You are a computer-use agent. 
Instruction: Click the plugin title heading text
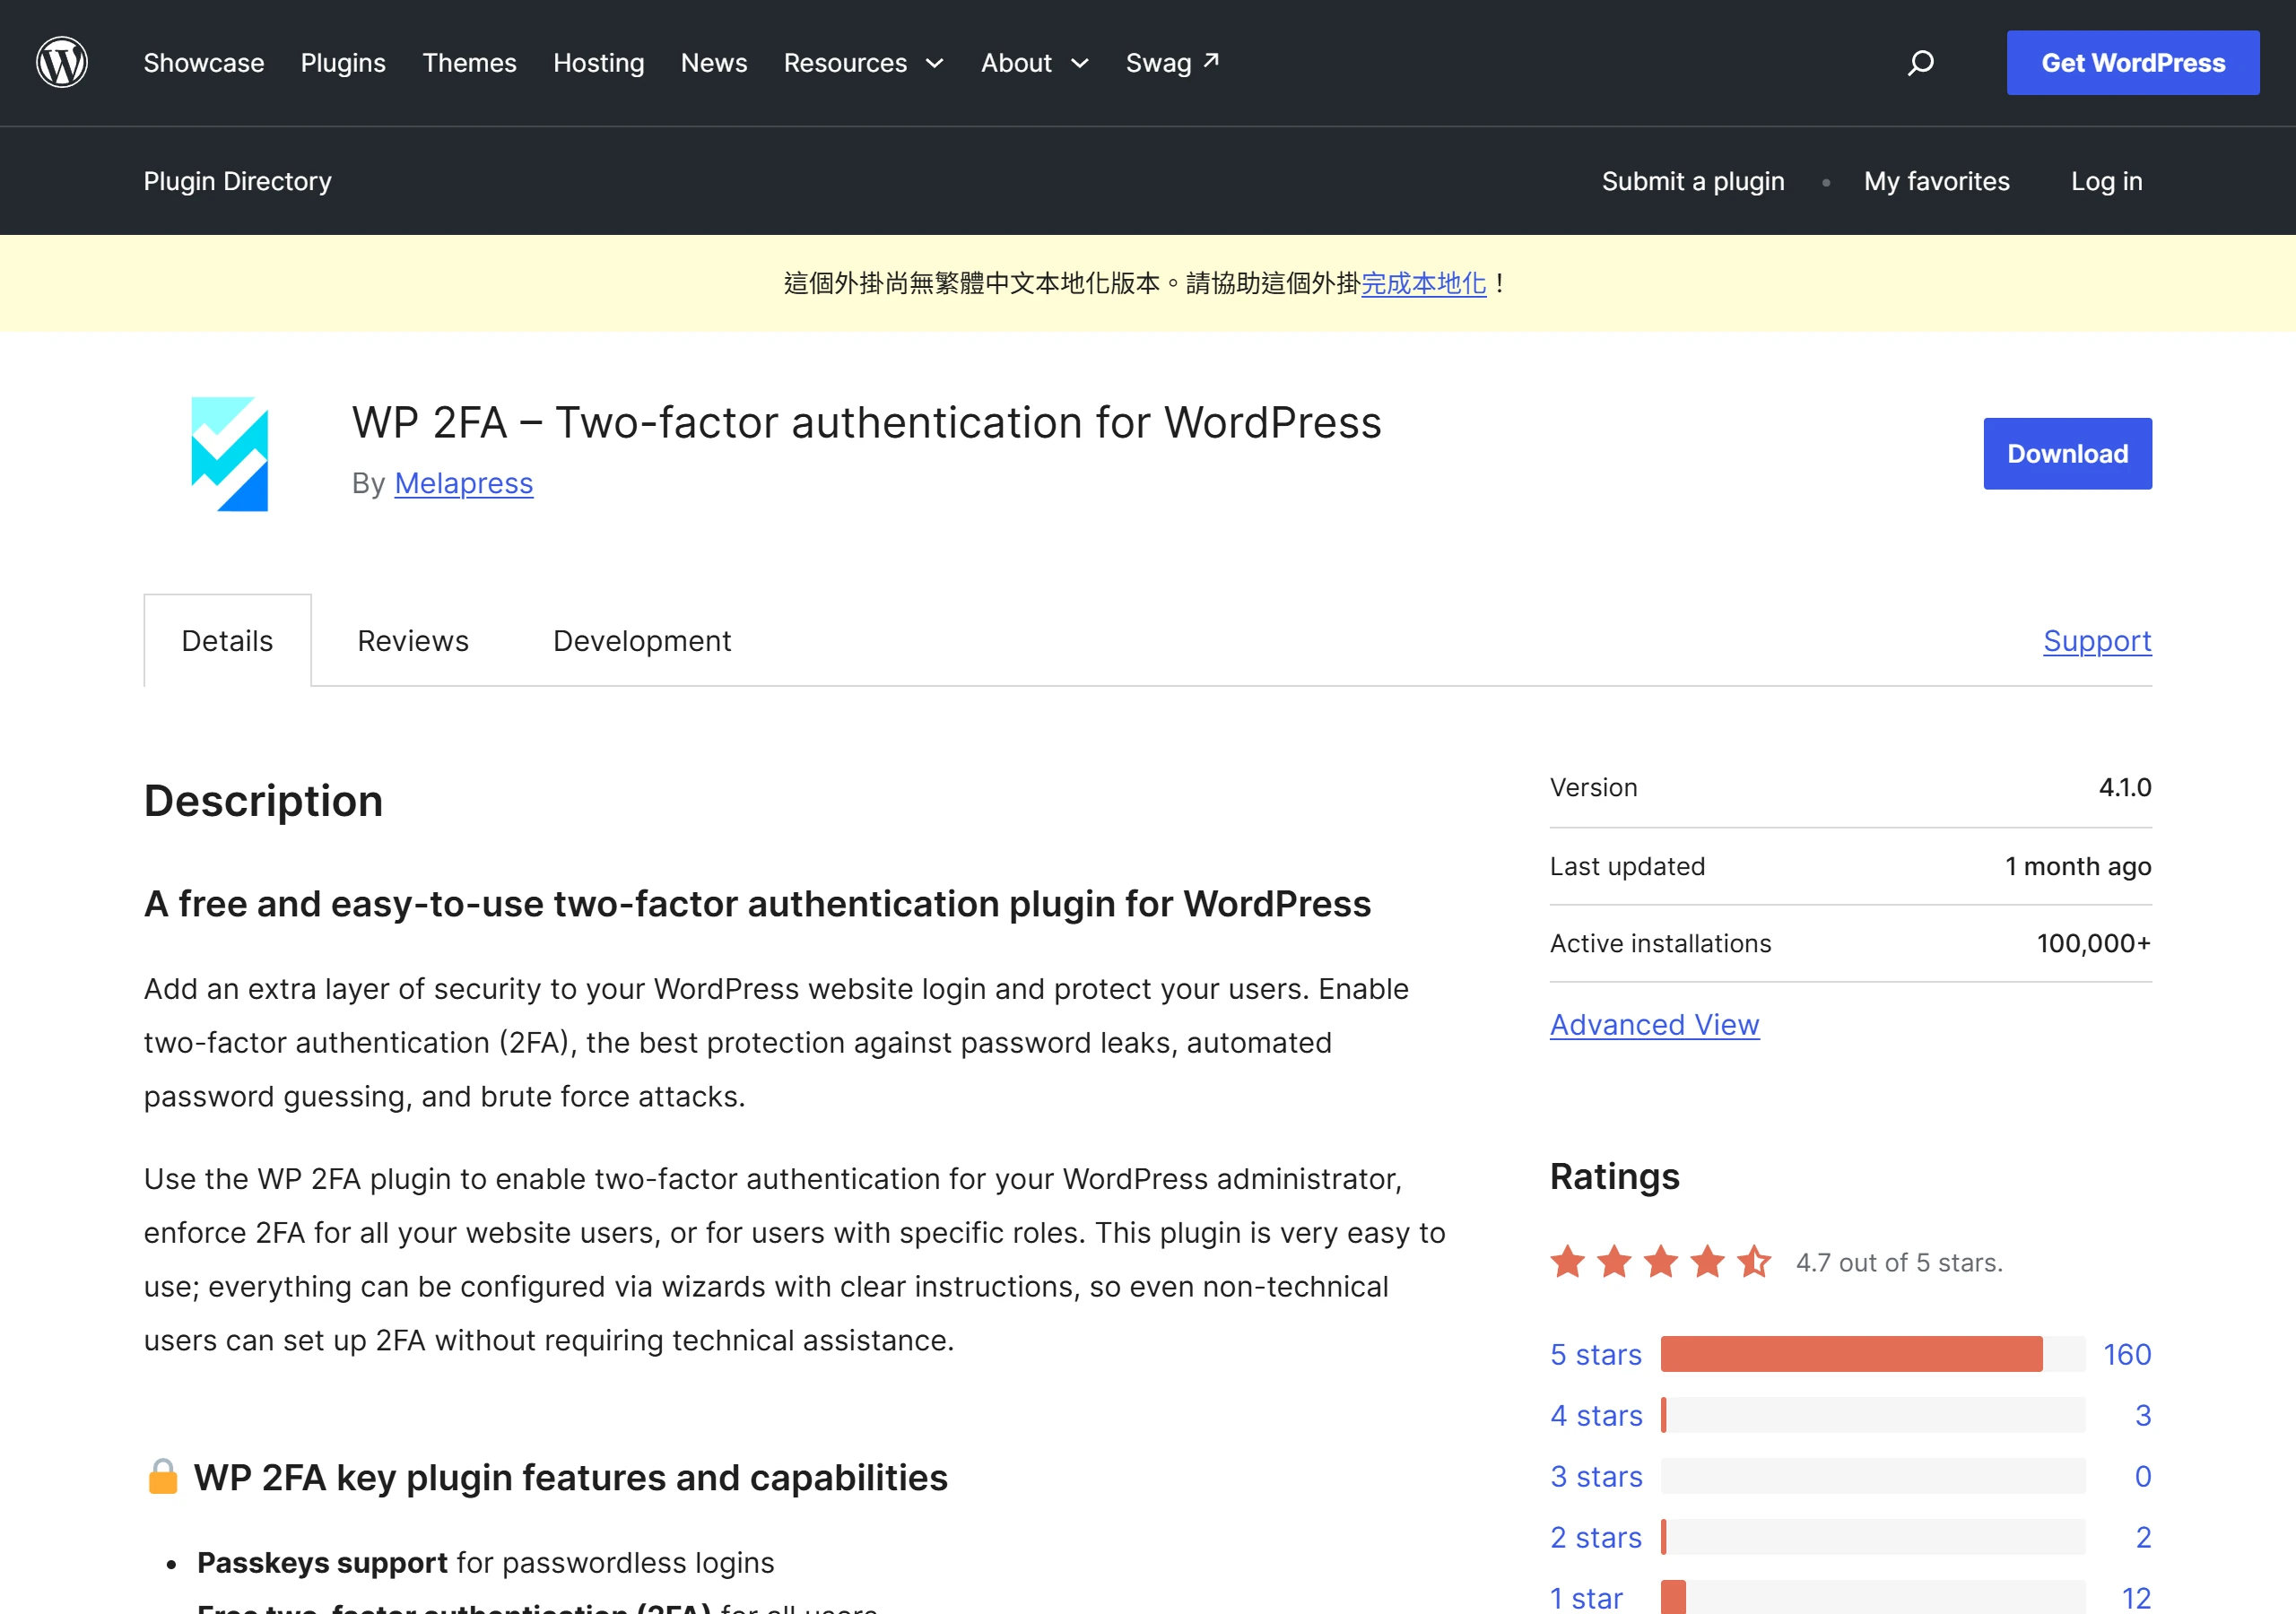[x=866, y=422]
